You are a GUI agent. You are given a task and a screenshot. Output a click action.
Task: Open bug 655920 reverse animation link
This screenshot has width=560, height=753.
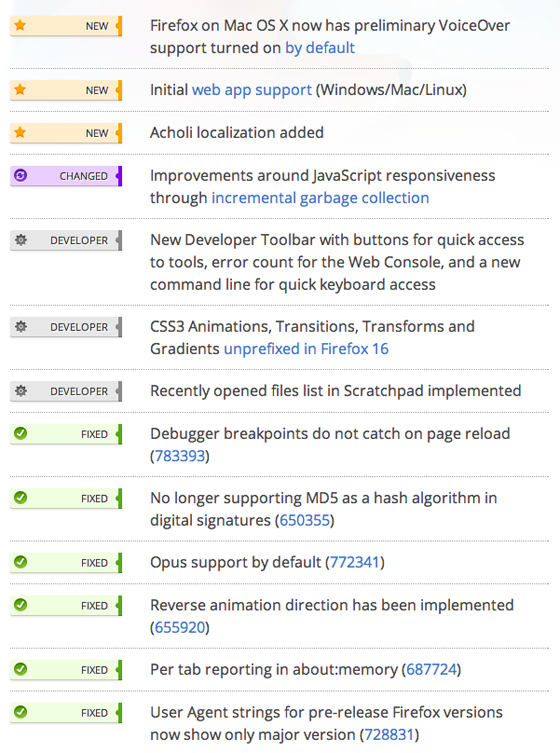(180, 627)
